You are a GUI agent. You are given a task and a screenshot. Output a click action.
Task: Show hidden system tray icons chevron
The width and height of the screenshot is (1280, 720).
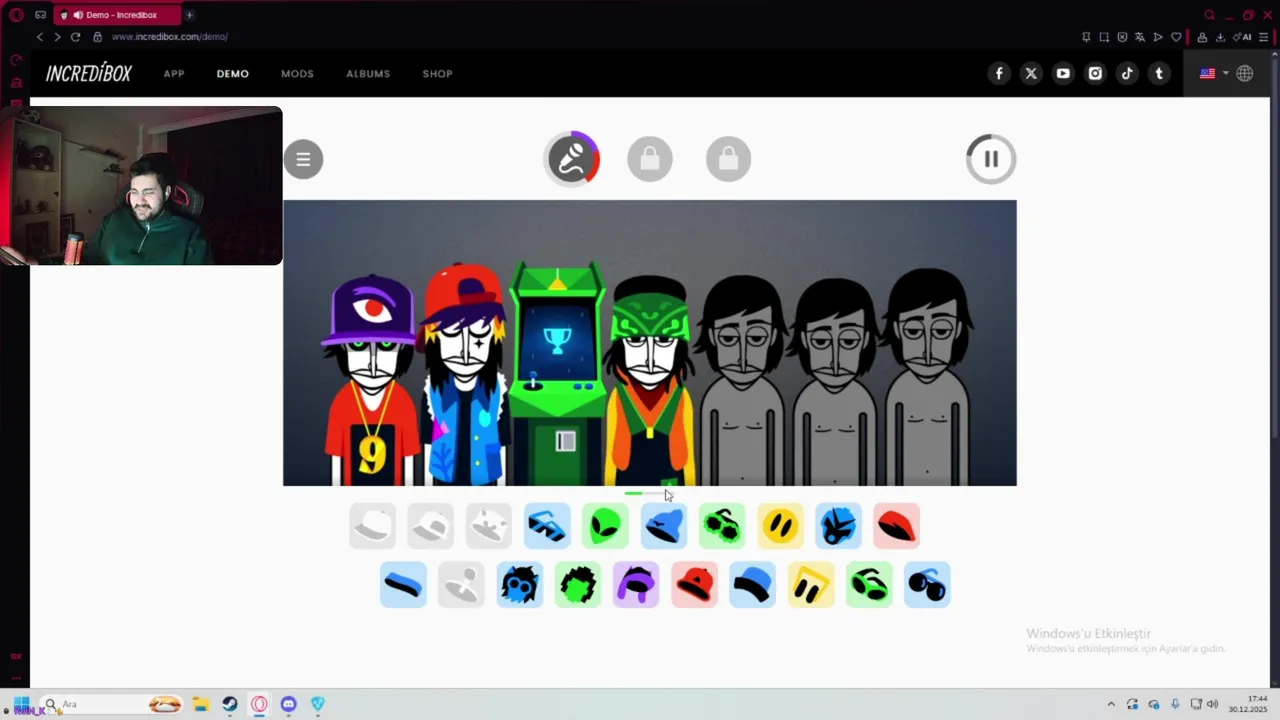1110,704
